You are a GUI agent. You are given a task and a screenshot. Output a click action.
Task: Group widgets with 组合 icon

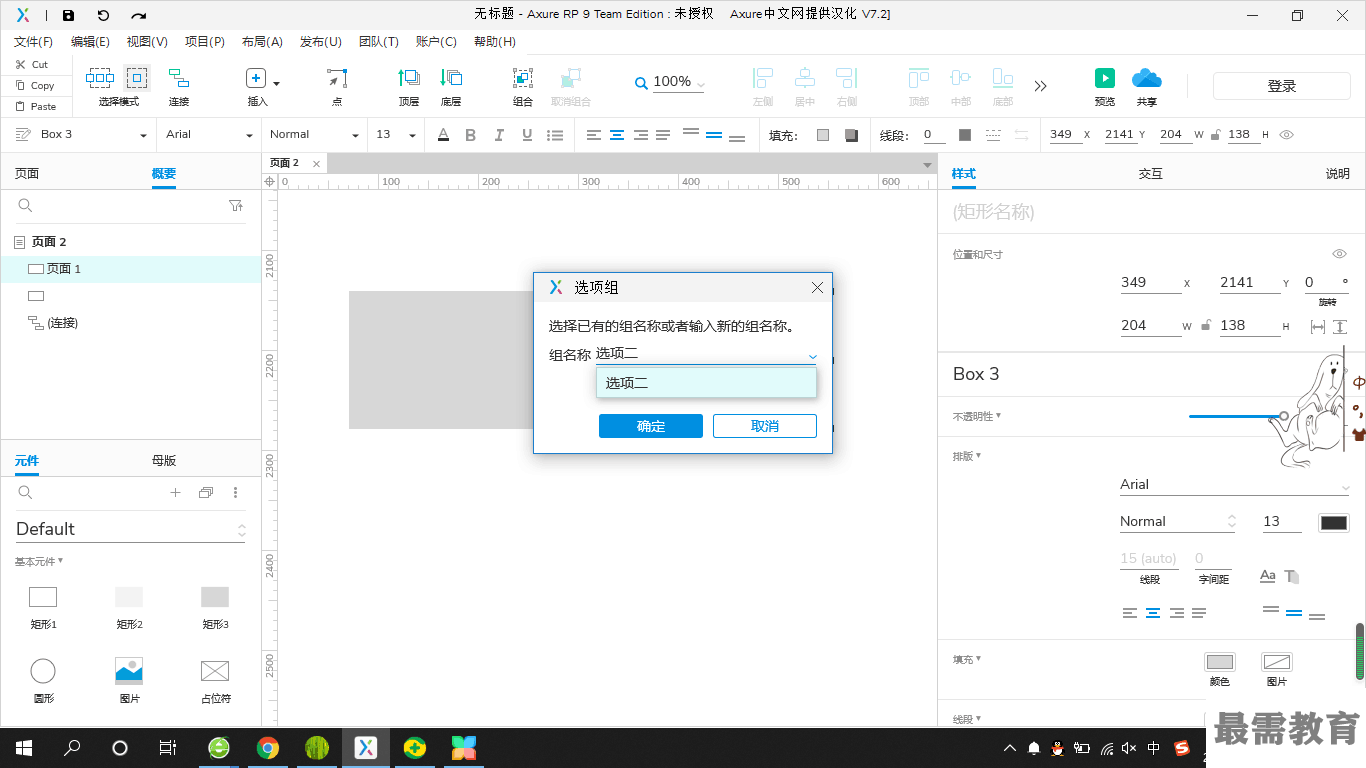pyautogui.click(x=523, y=87)
